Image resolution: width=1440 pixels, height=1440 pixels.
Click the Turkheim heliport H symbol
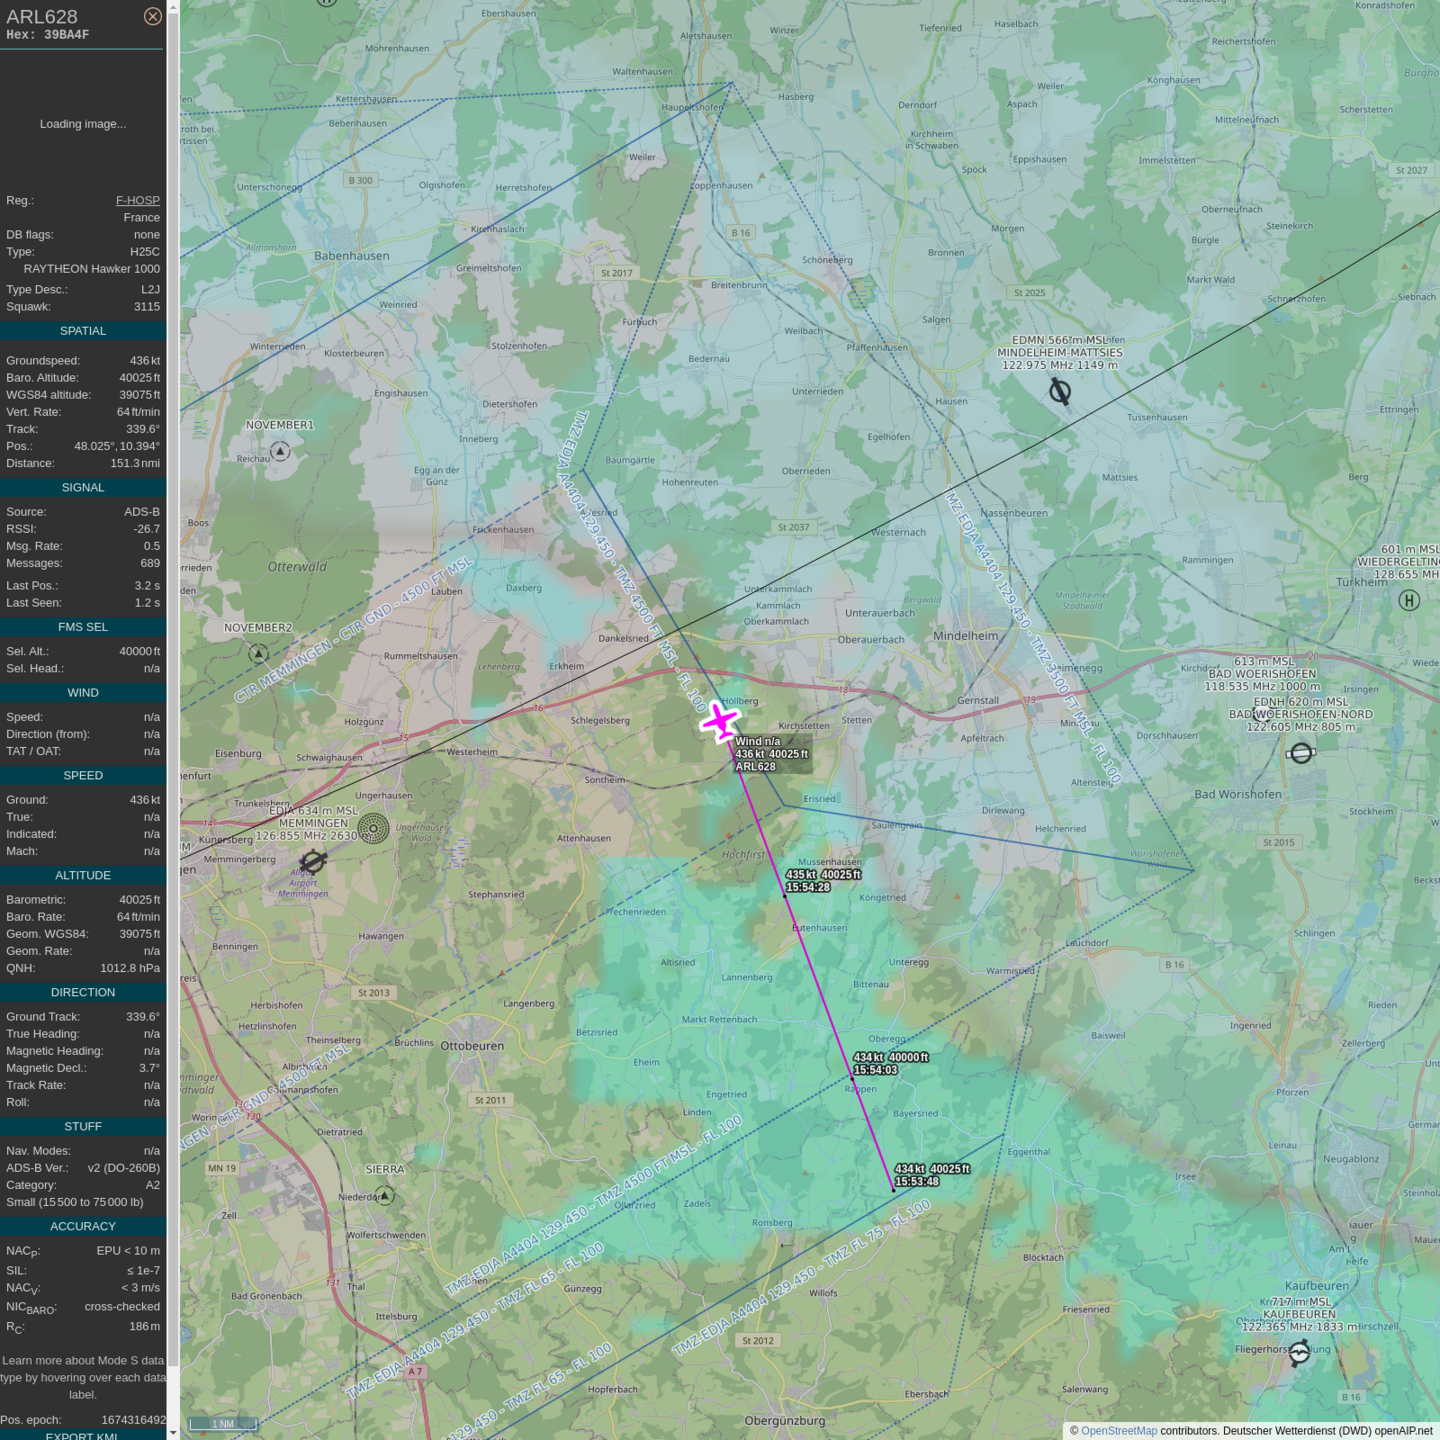click(x=1409, y=600)
